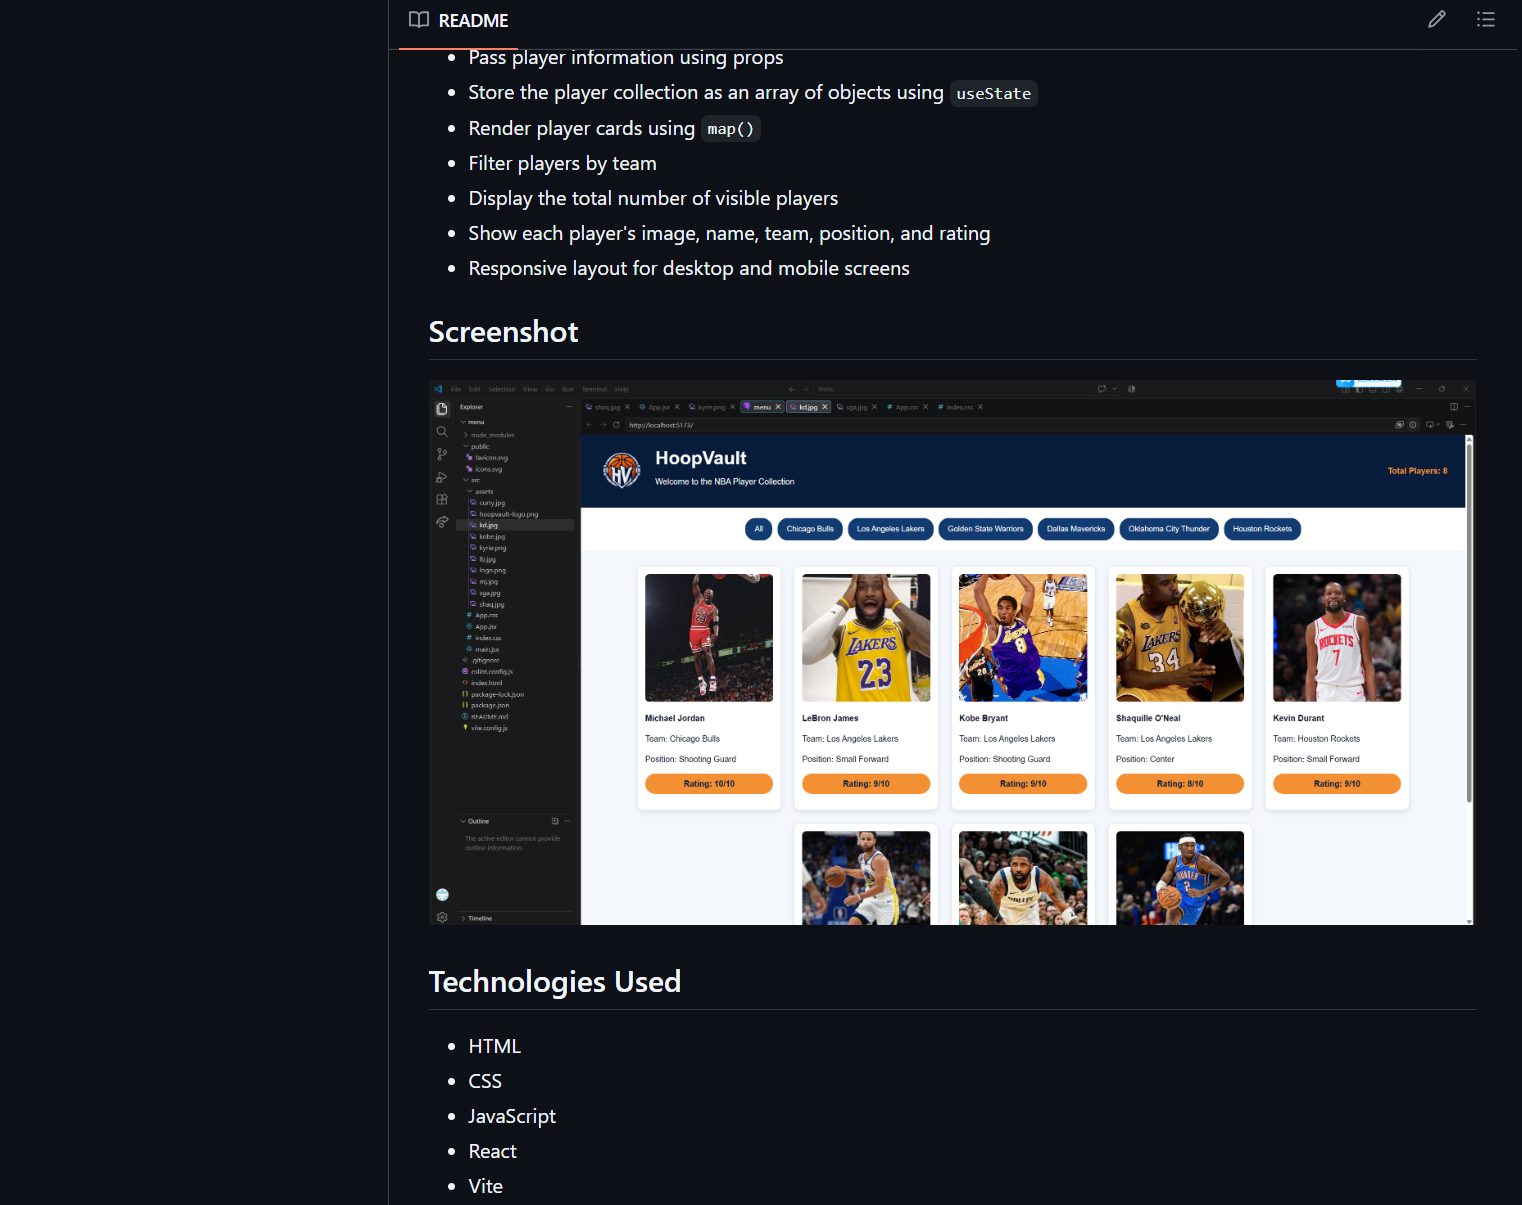The width and height of the screenshot is (1522, 1205).
Task: Click 'Golden State Warriors' filter button in screenshot
Action: 985,529
